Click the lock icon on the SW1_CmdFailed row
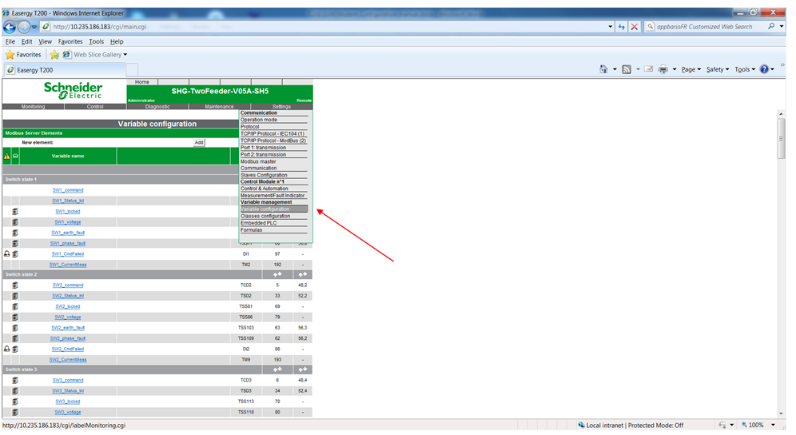Viewport: 796px width, 435px height. tap(7, 254)
